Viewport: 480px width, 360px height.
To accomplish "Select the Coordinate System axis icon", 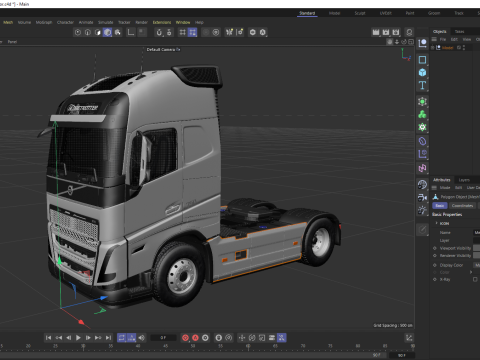I will pos(131,32).
